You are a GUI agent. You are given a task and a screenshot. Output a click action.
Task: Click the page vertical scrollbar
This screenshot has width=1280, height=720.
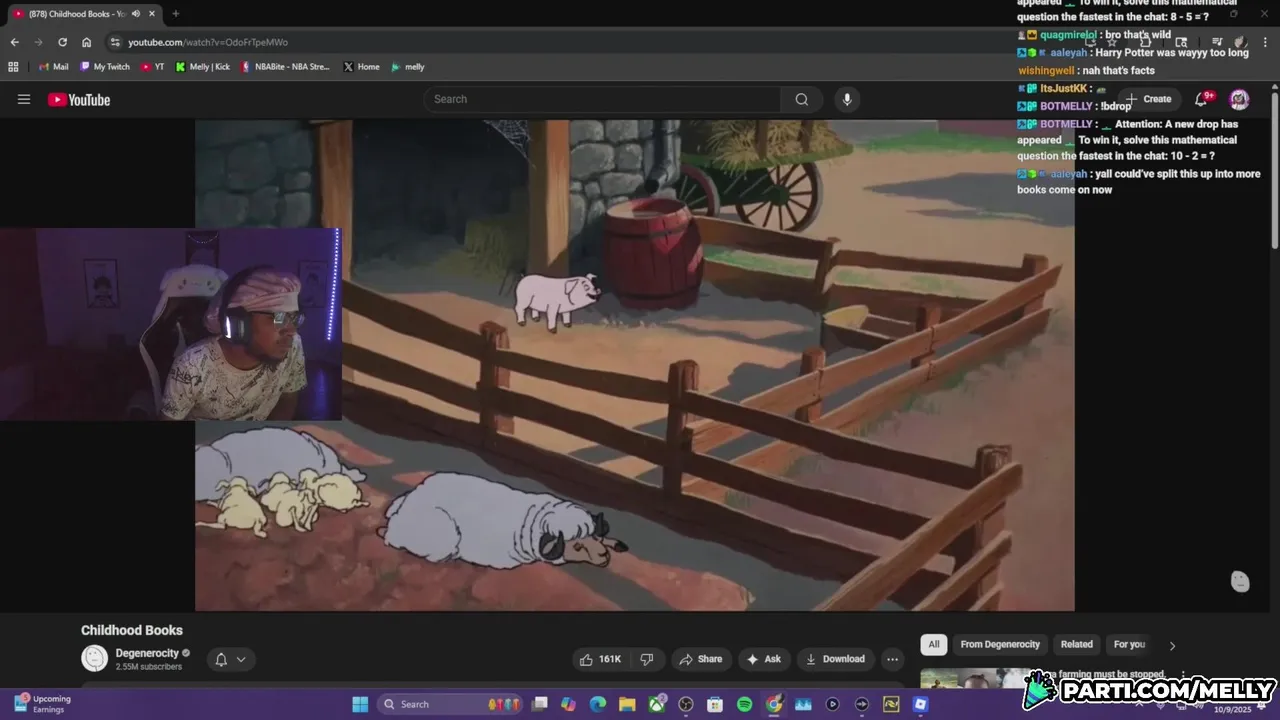coord(1275,170)
